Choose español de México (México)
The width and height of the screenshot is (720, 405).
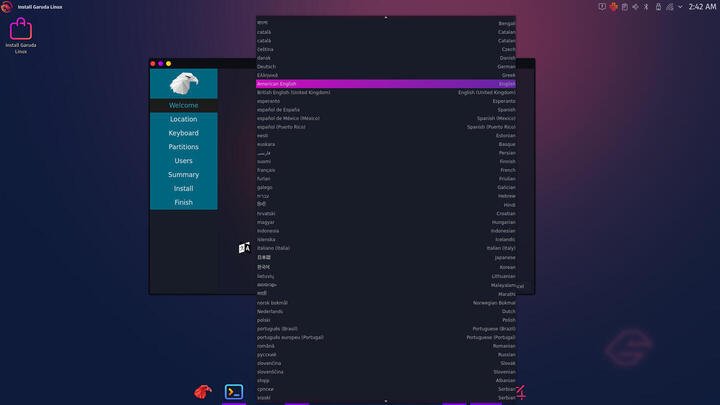point(386,118)
